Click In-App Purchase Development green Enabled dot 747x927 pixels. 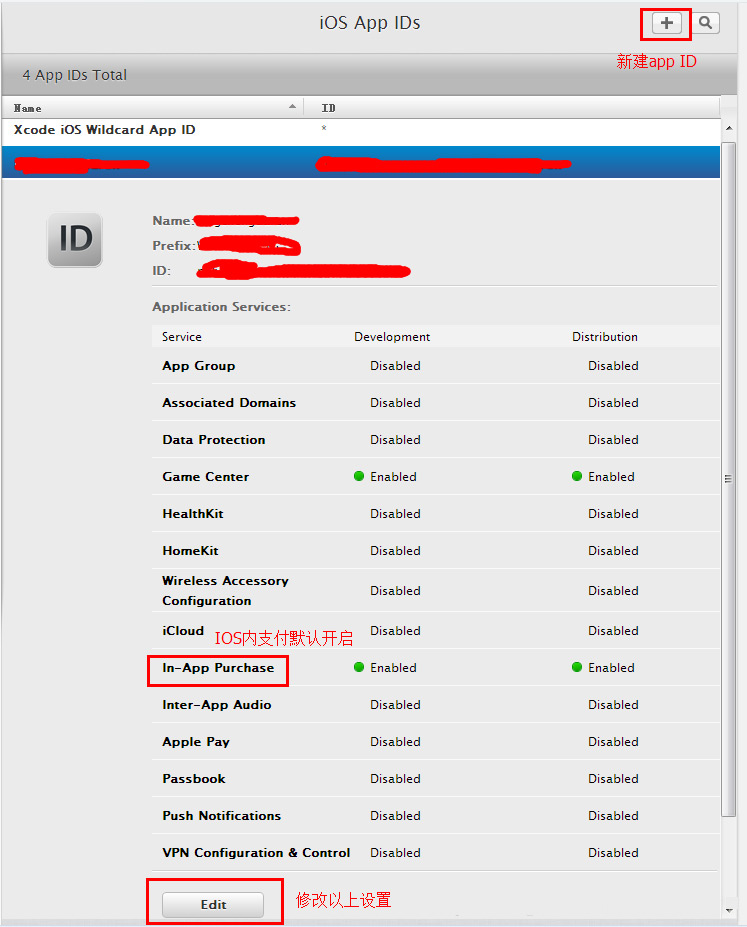359,667
